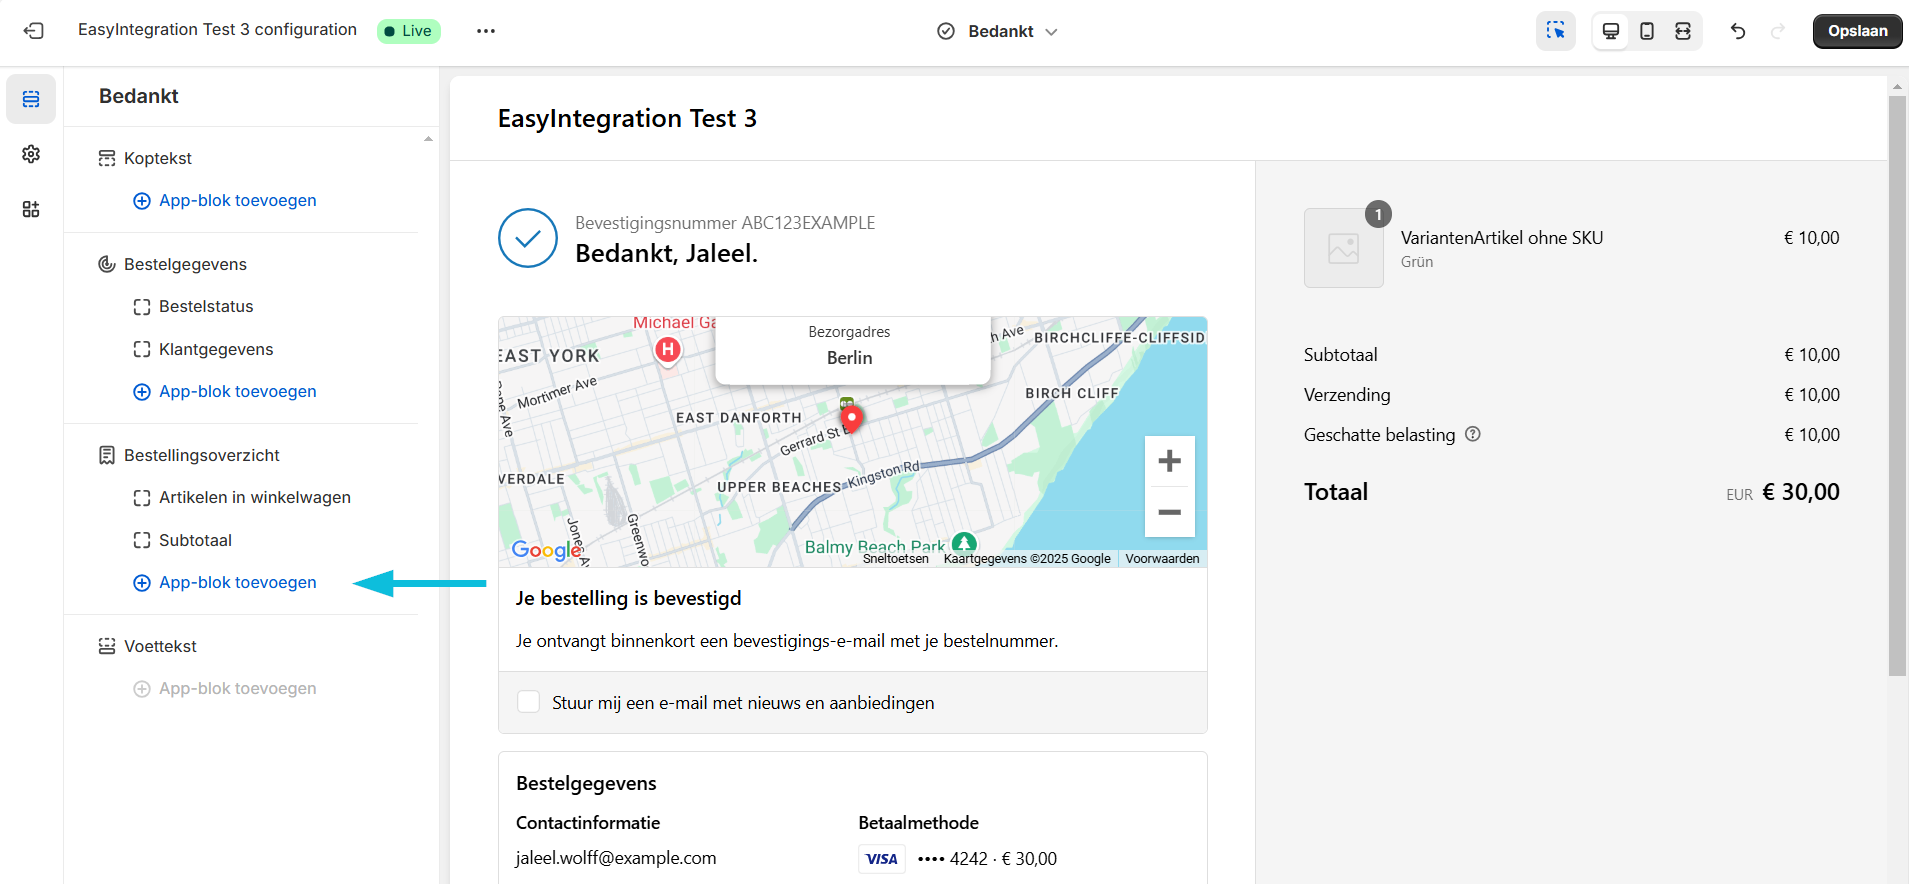Image resolution: width=1909 pixels, height=884 pixels.
Task: Click the redo arrow icon
Action: pyautogui.click(x=1778, y=31)
